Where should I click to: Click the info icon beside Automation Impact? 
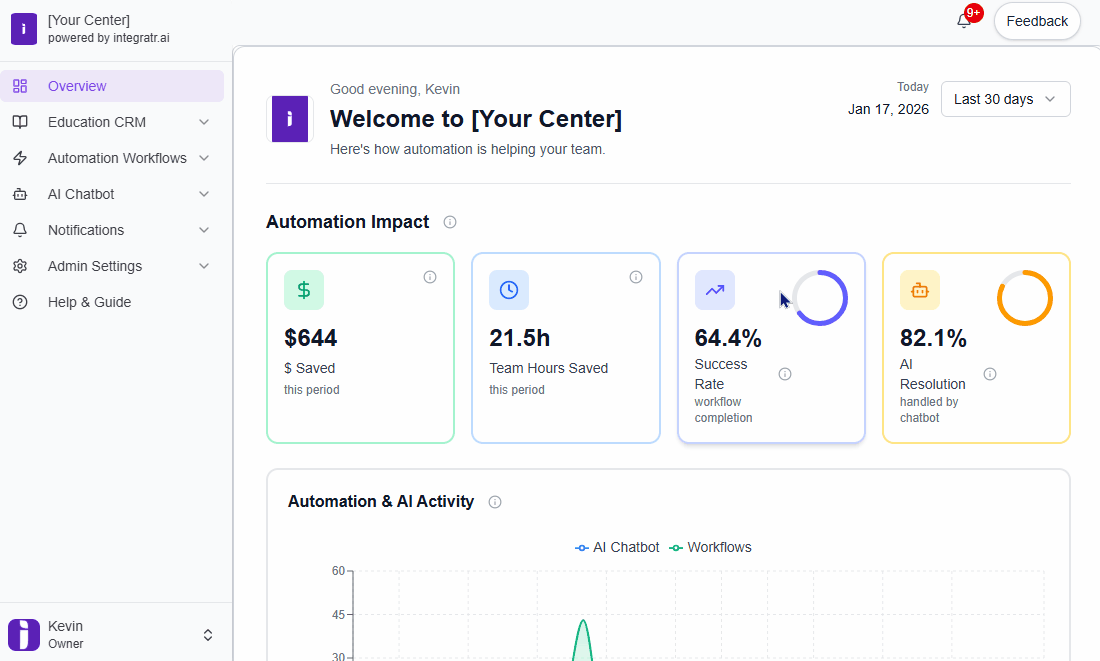tap(449, 222)
